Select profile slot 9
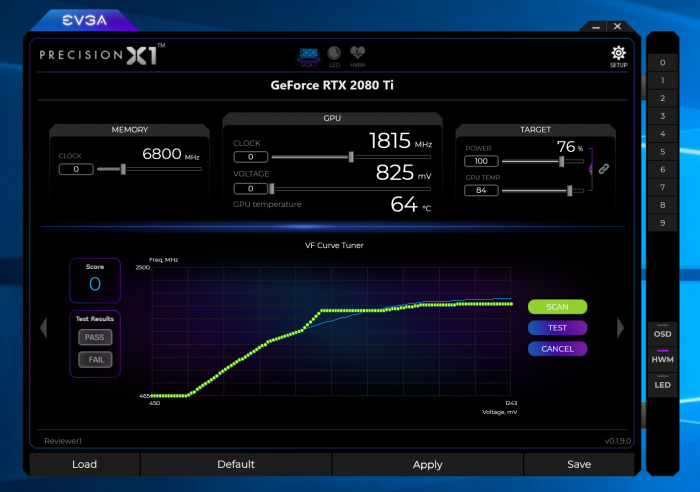The image size is (700, 492). [x=662, y=223]
